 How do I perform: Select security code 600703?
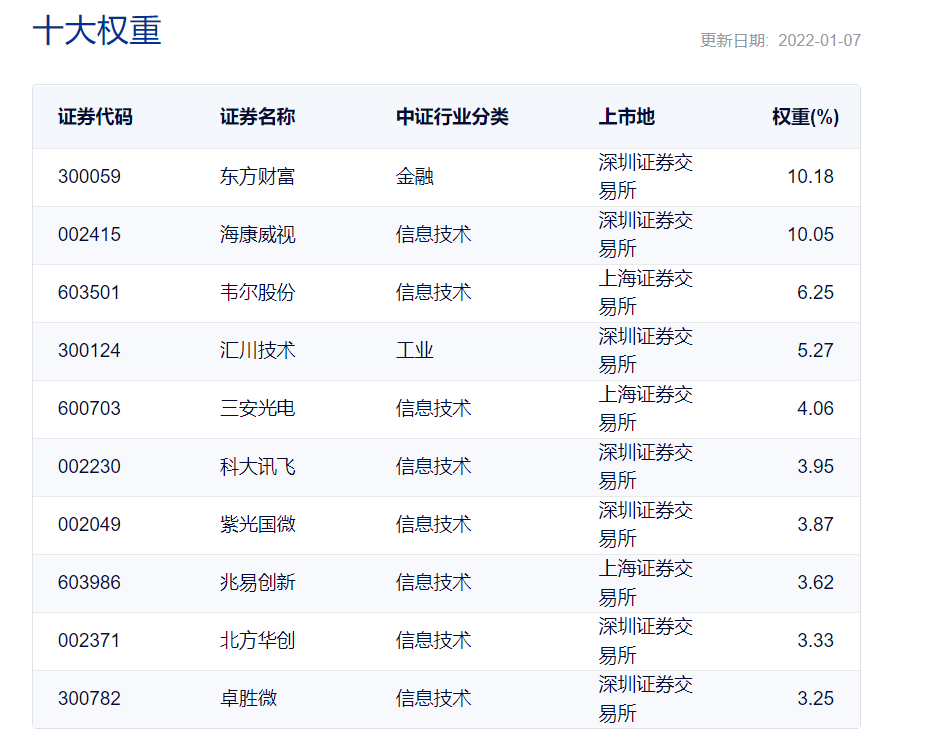tap(89, 409)
